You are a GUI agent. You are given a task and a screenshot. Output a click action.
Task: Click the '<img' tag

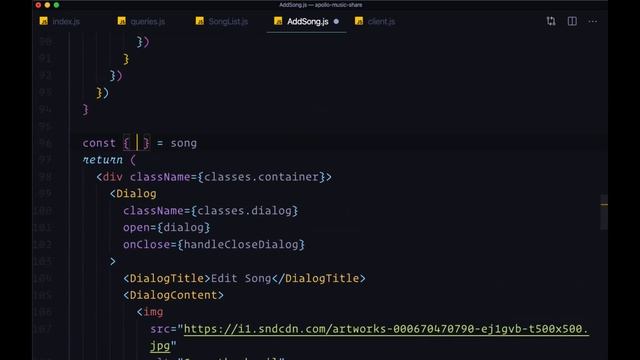pyautogui.click(x=150, y=312)
